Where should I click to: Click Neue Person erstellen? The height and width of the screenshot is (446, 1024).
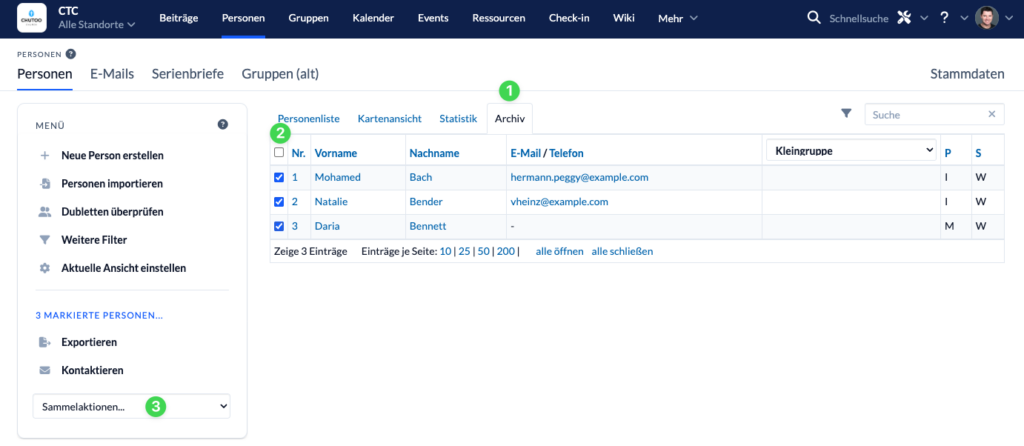click(112, 155)
